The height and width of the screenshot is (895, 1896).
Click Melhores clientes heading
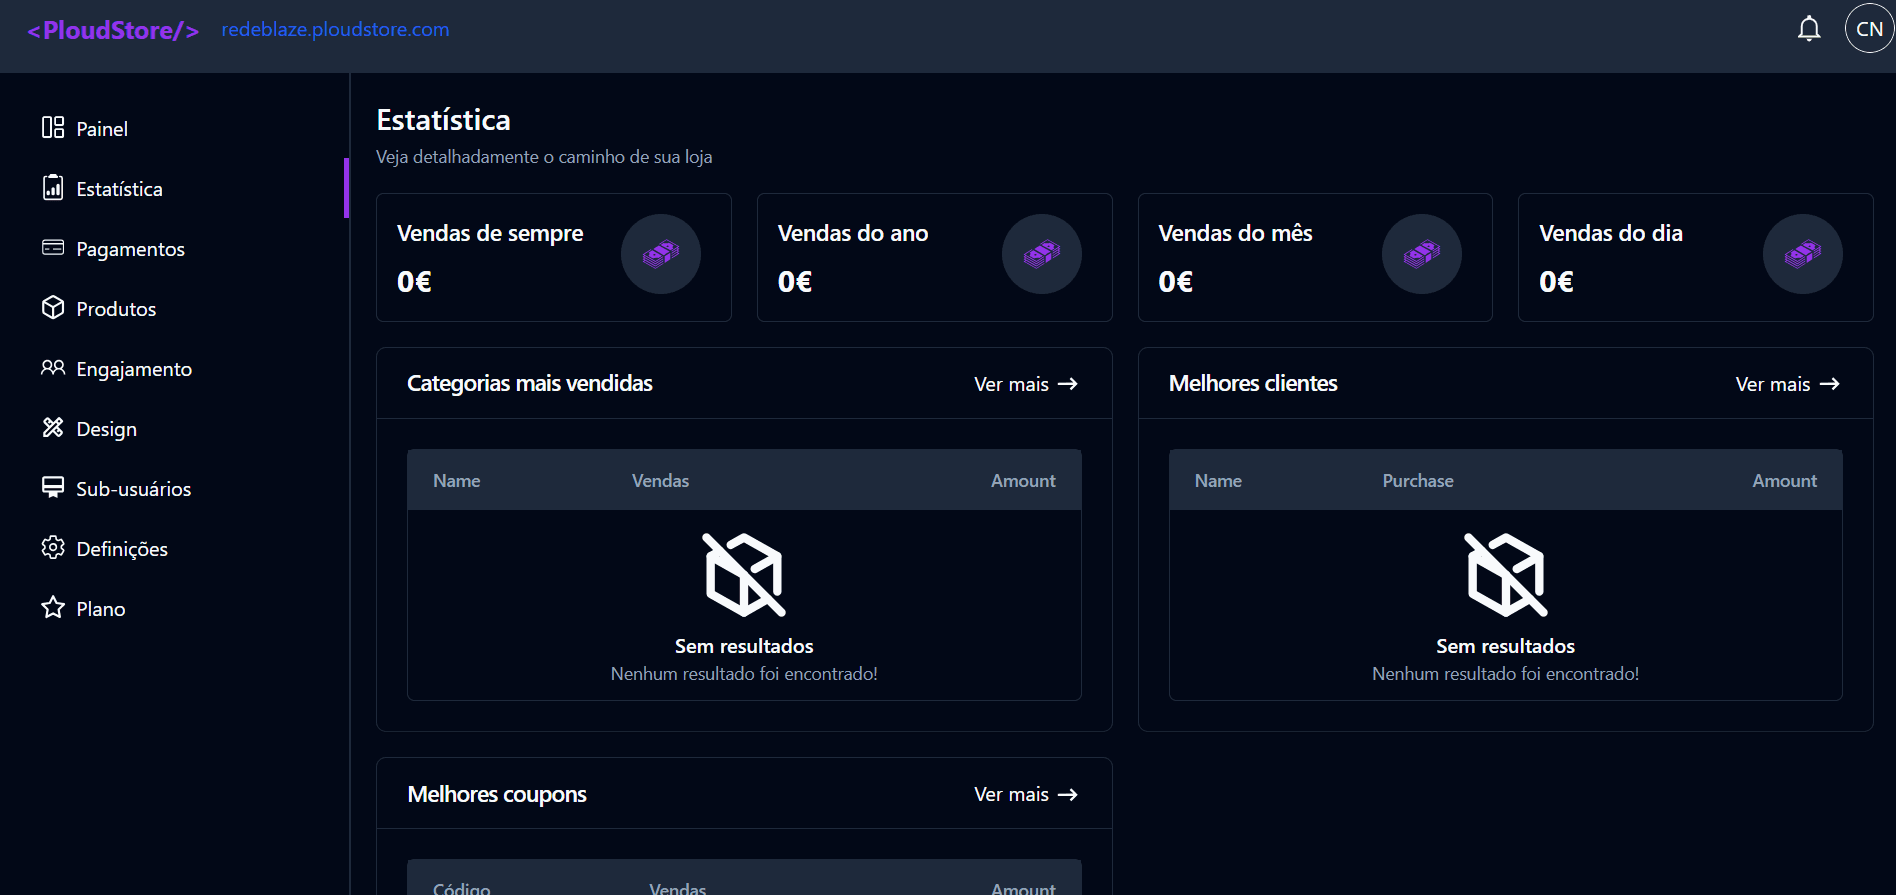[x=1253, y=383]
